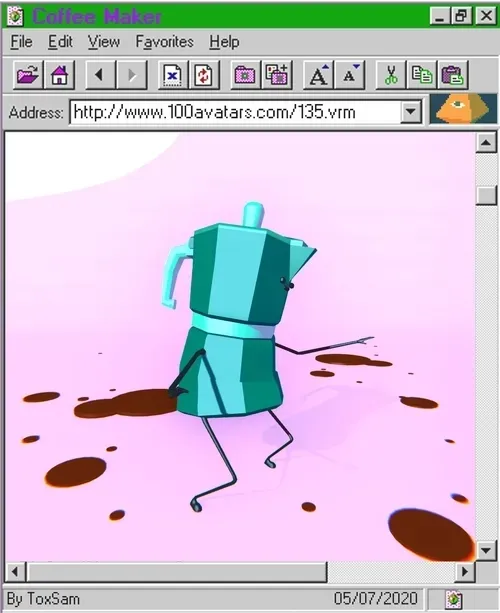The height and width of the screenshot is (613, 500).
Task: Click the Forward arrow button
Action: point(132,75)
